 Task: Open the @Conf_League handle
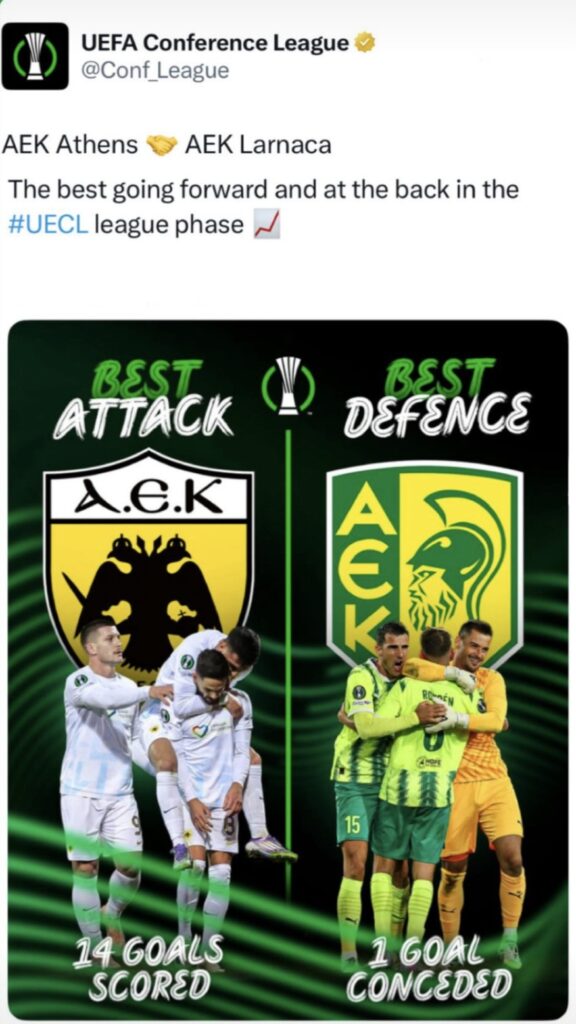[155, 71]
